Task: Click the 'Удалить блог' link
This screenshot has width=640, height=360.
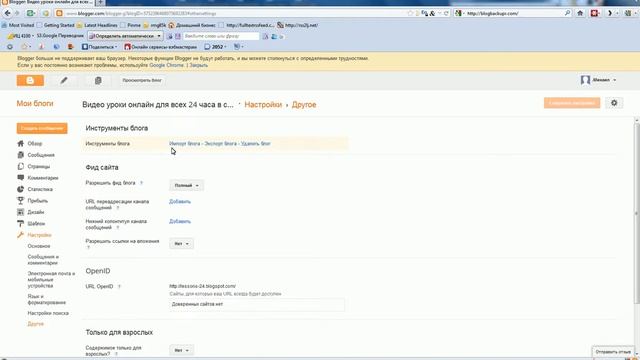Action: click(256, 144)
